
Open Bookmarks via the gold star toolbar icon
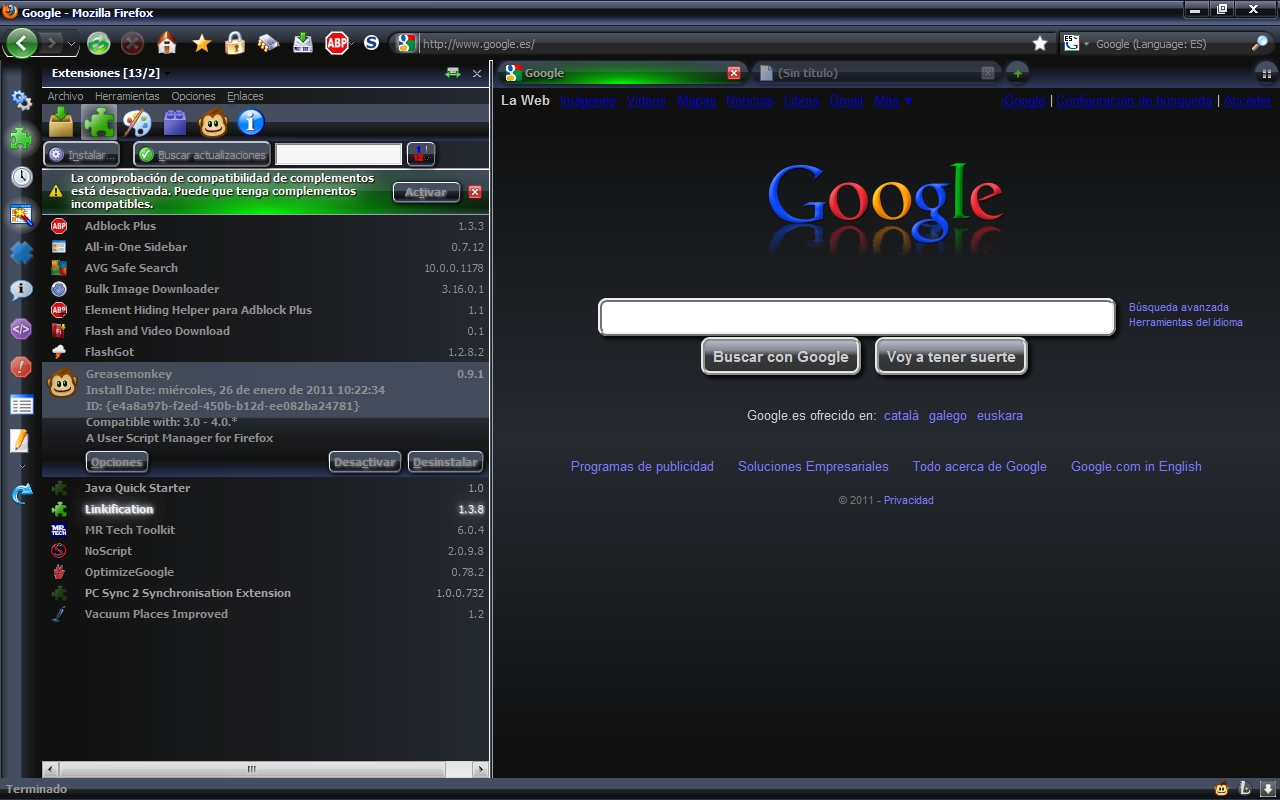[x=201, y=43]
